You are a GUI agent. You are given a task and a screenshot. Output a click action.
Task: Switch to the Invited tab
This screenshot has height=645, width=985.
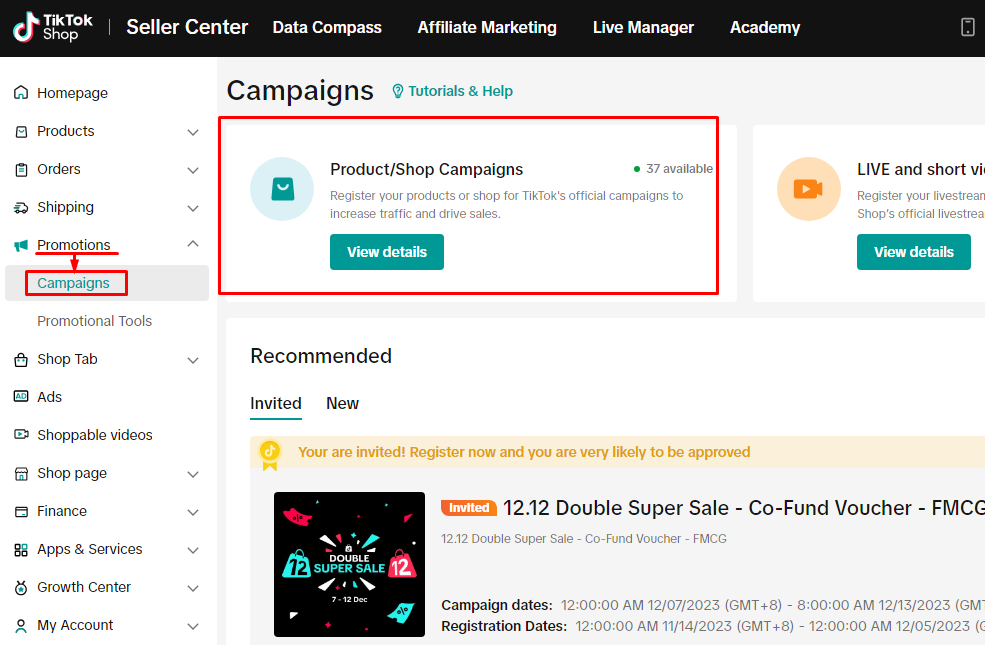276,403
